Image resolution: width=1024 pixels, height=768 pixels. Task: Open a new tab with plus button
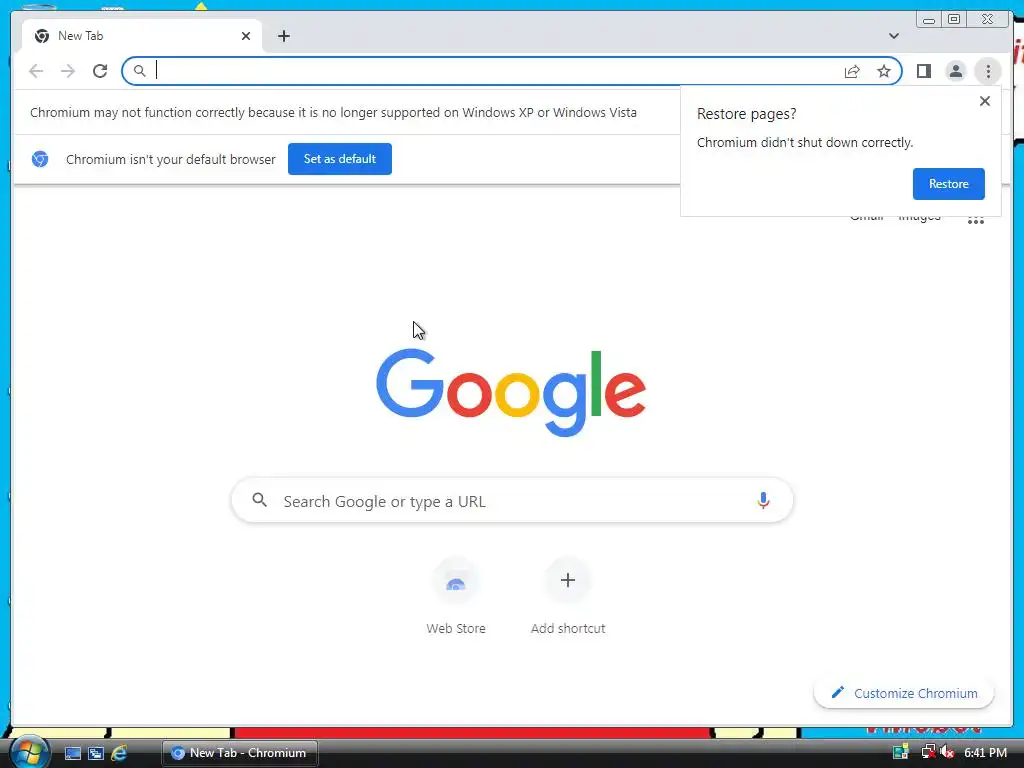[283, 36]
